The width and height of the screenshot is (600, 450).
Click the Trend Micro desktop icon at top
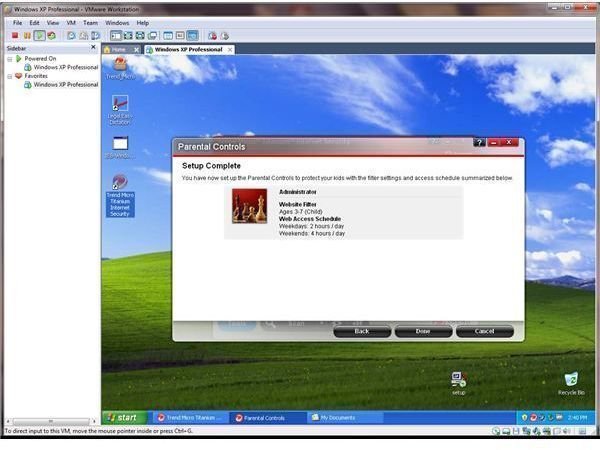(x=120, y=68)
